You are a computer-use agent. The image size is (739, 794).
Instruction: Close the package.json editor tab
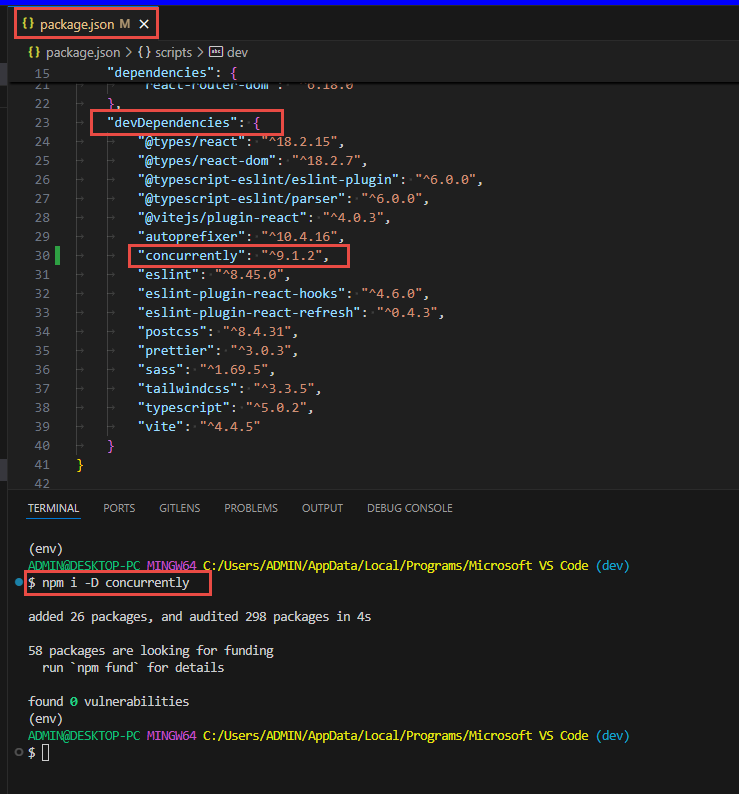coord(144,23)
